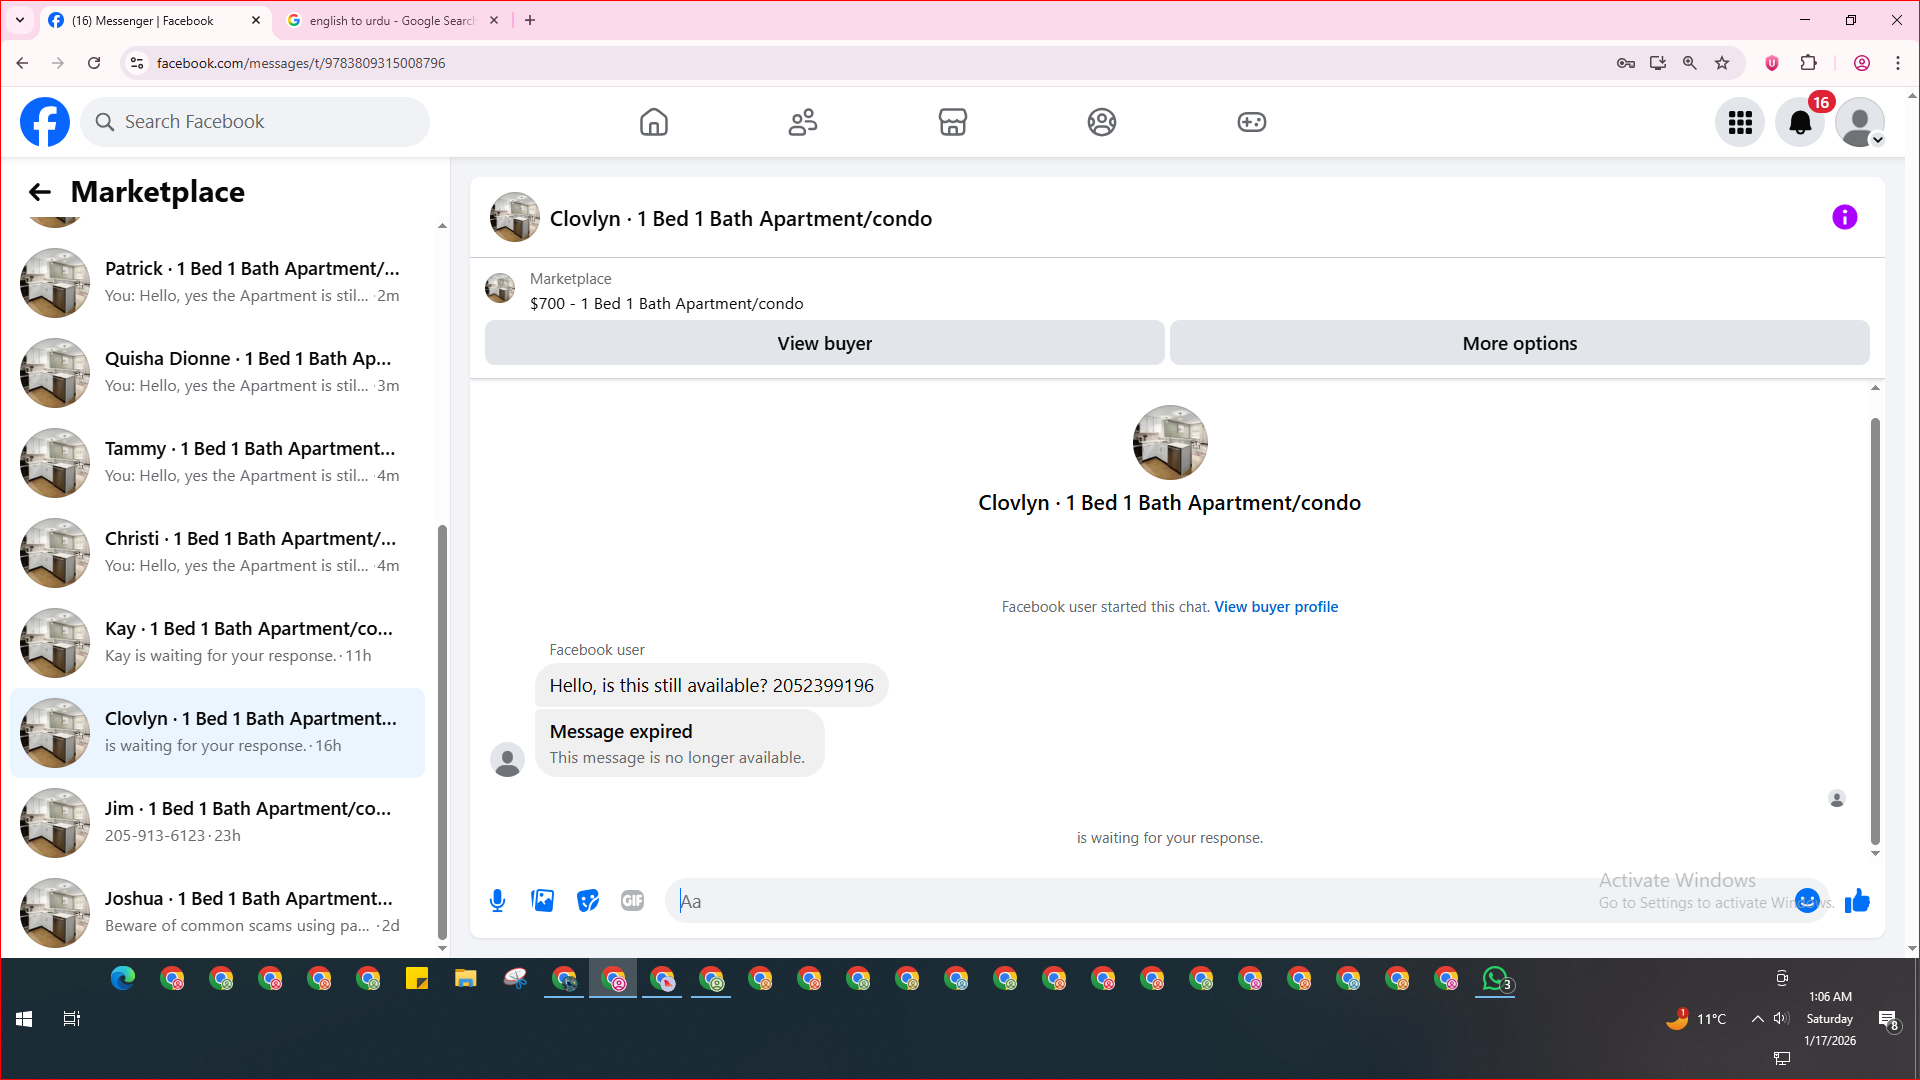Viewport: 1920px width, 1080px height.
Task: Click the View buyer button
Action: click(x=824, y=343)
